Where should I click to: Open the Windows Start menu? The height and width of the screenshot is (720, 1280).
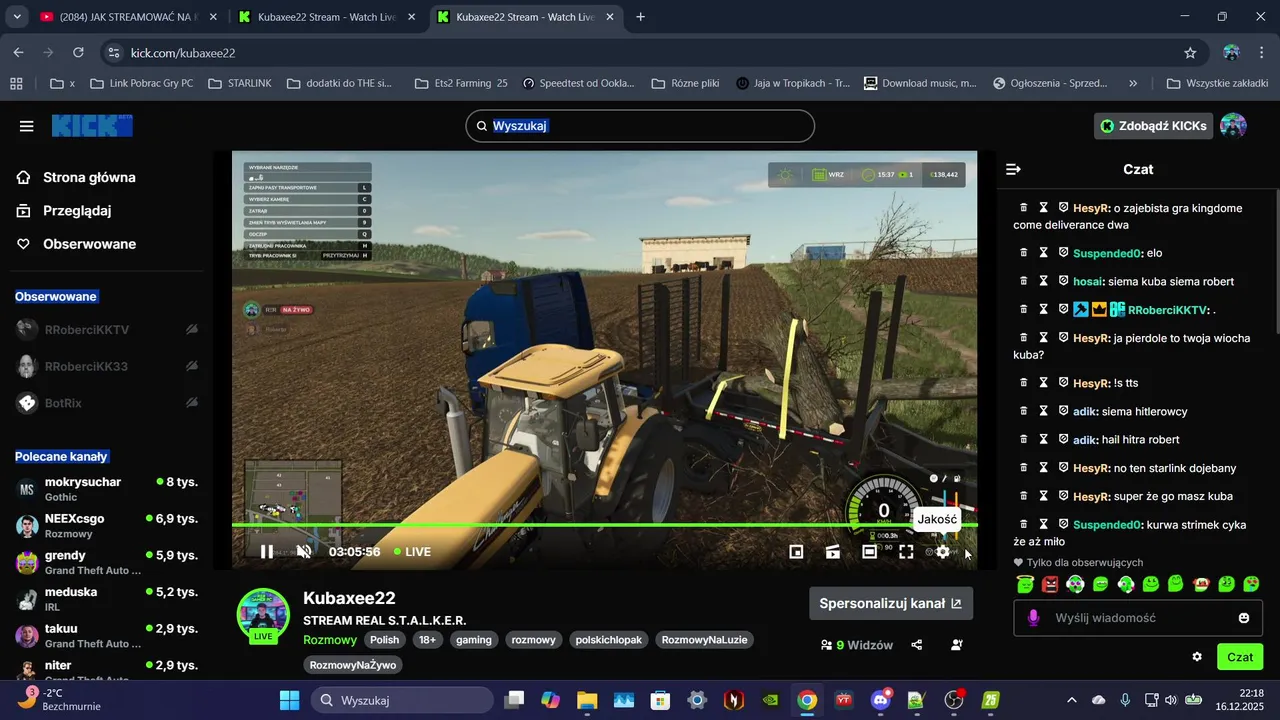tap(289, 700)
